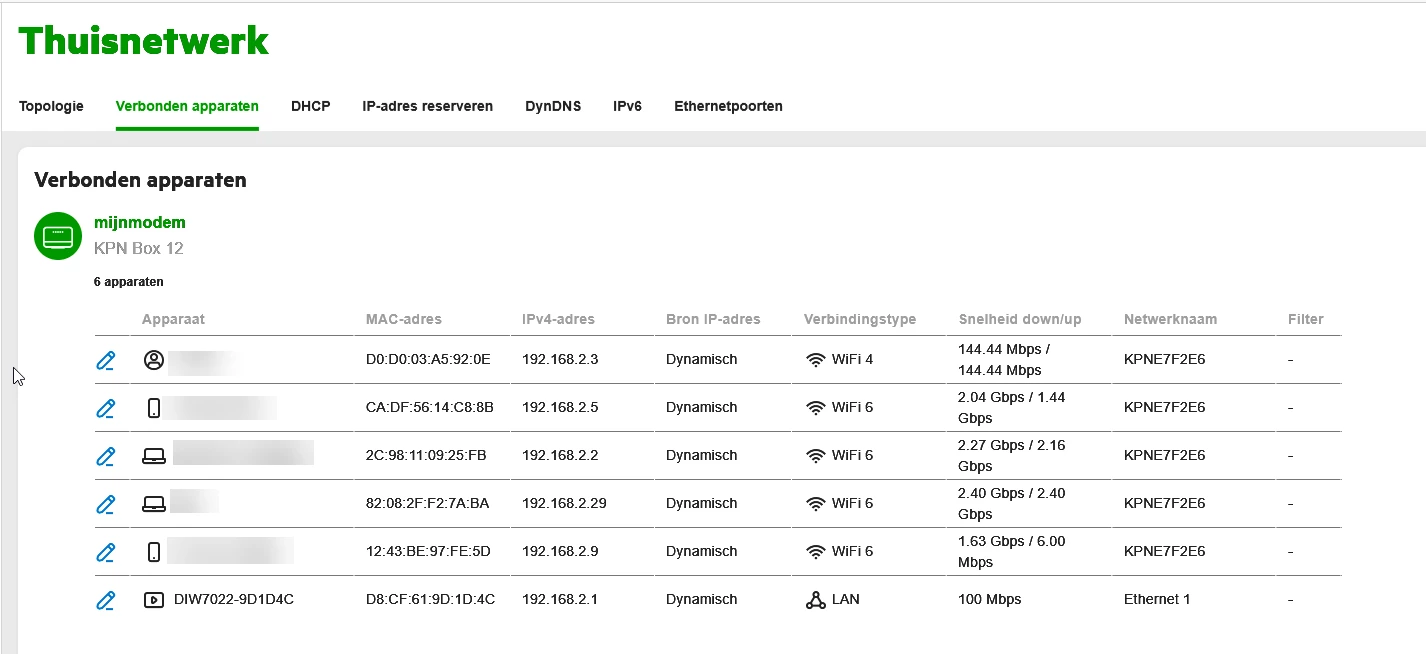Click pencil icon for DIW7022-9D1D4C

click(x=106, y=600)
